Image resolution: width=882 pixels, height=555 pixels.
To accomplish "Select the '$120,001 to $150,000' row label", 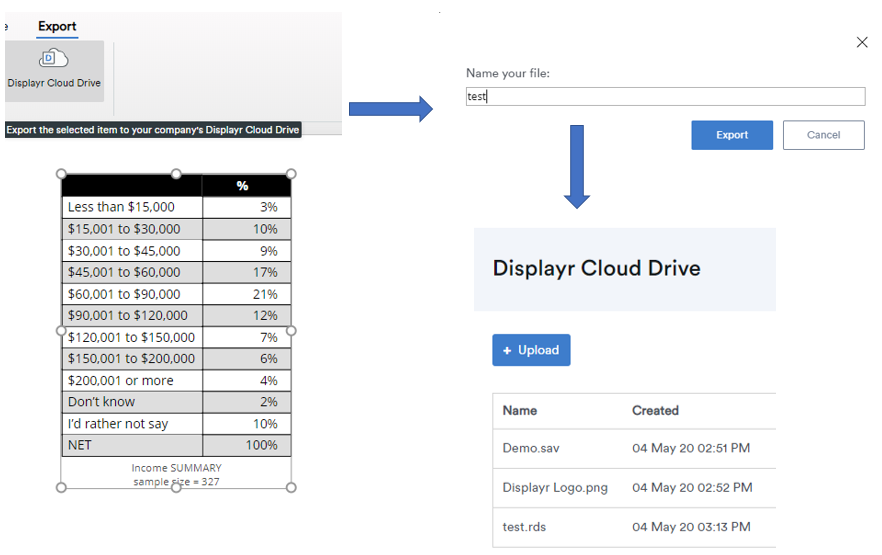I will [x=131, y=337].
